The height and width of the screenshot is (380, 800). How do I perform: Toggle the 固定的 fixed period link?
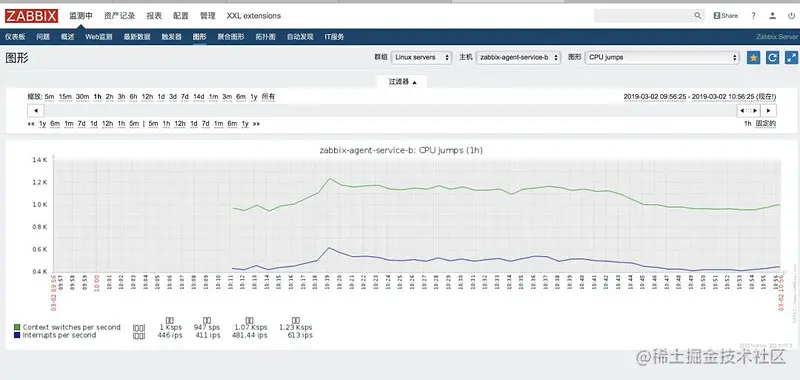766,124
